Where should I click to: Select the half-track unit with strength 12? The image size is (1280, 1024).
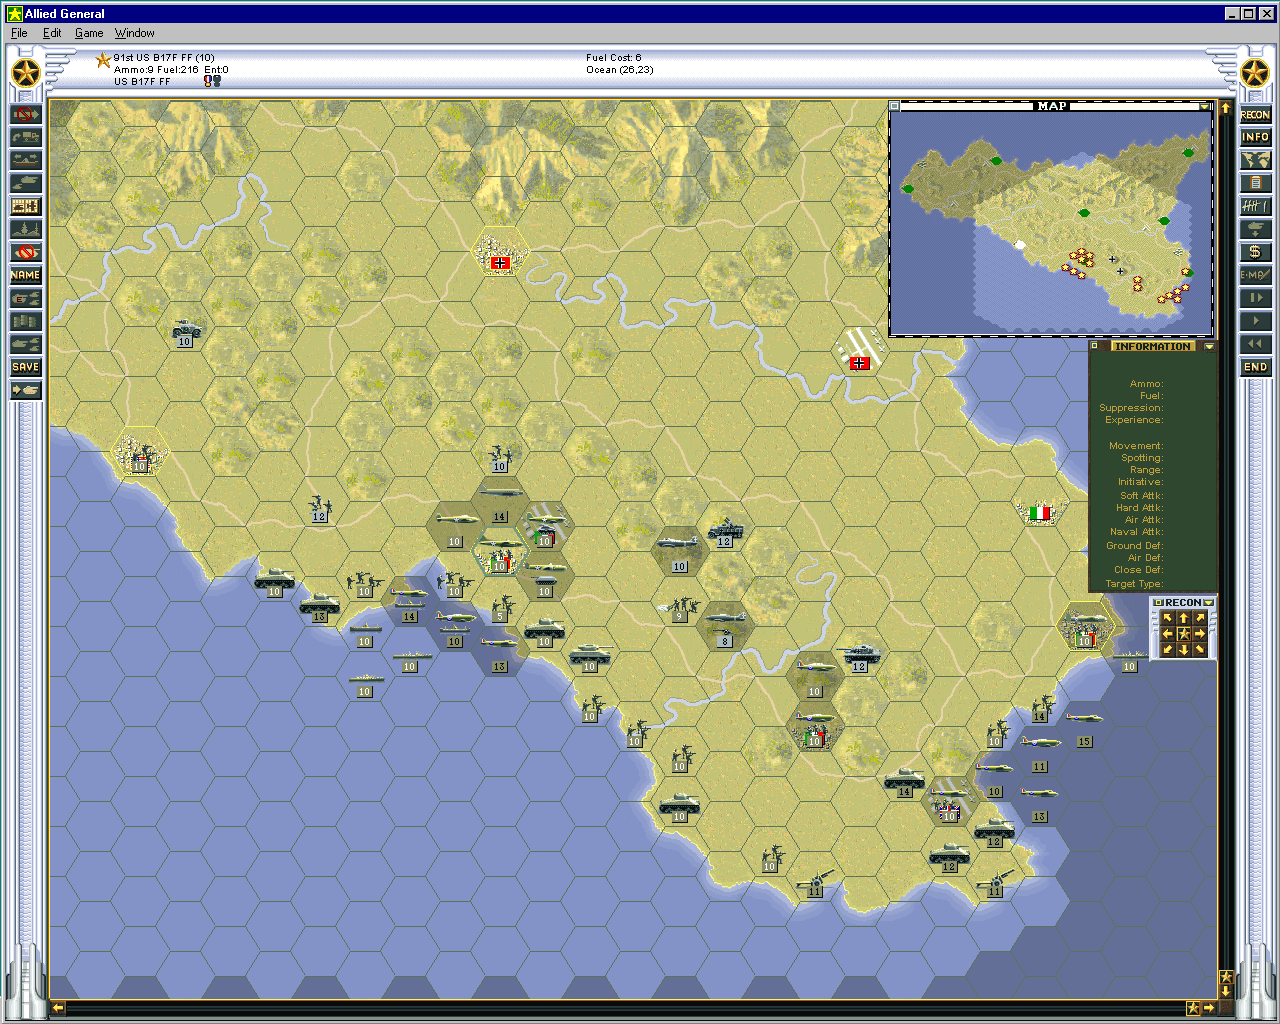point(724,531)
